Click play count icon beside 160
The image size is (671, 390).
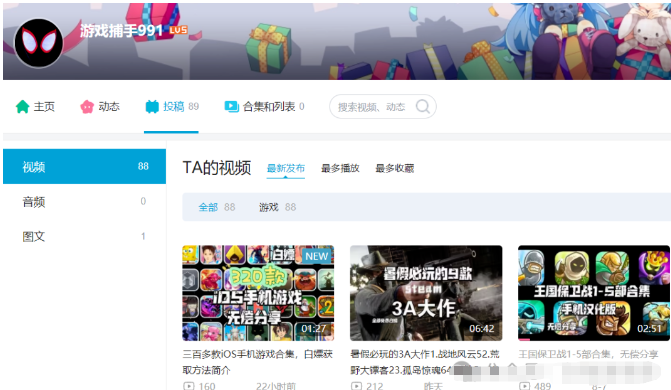[189, 386]
